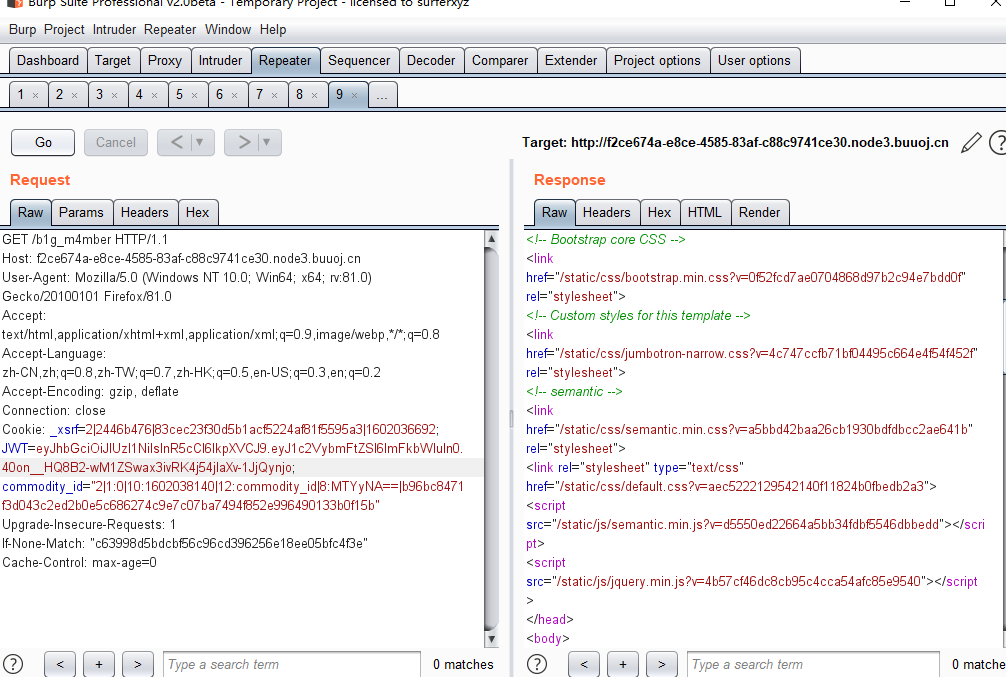Show response Headers view
This screenshot has height=677, width=1006.
click(607, 212)
